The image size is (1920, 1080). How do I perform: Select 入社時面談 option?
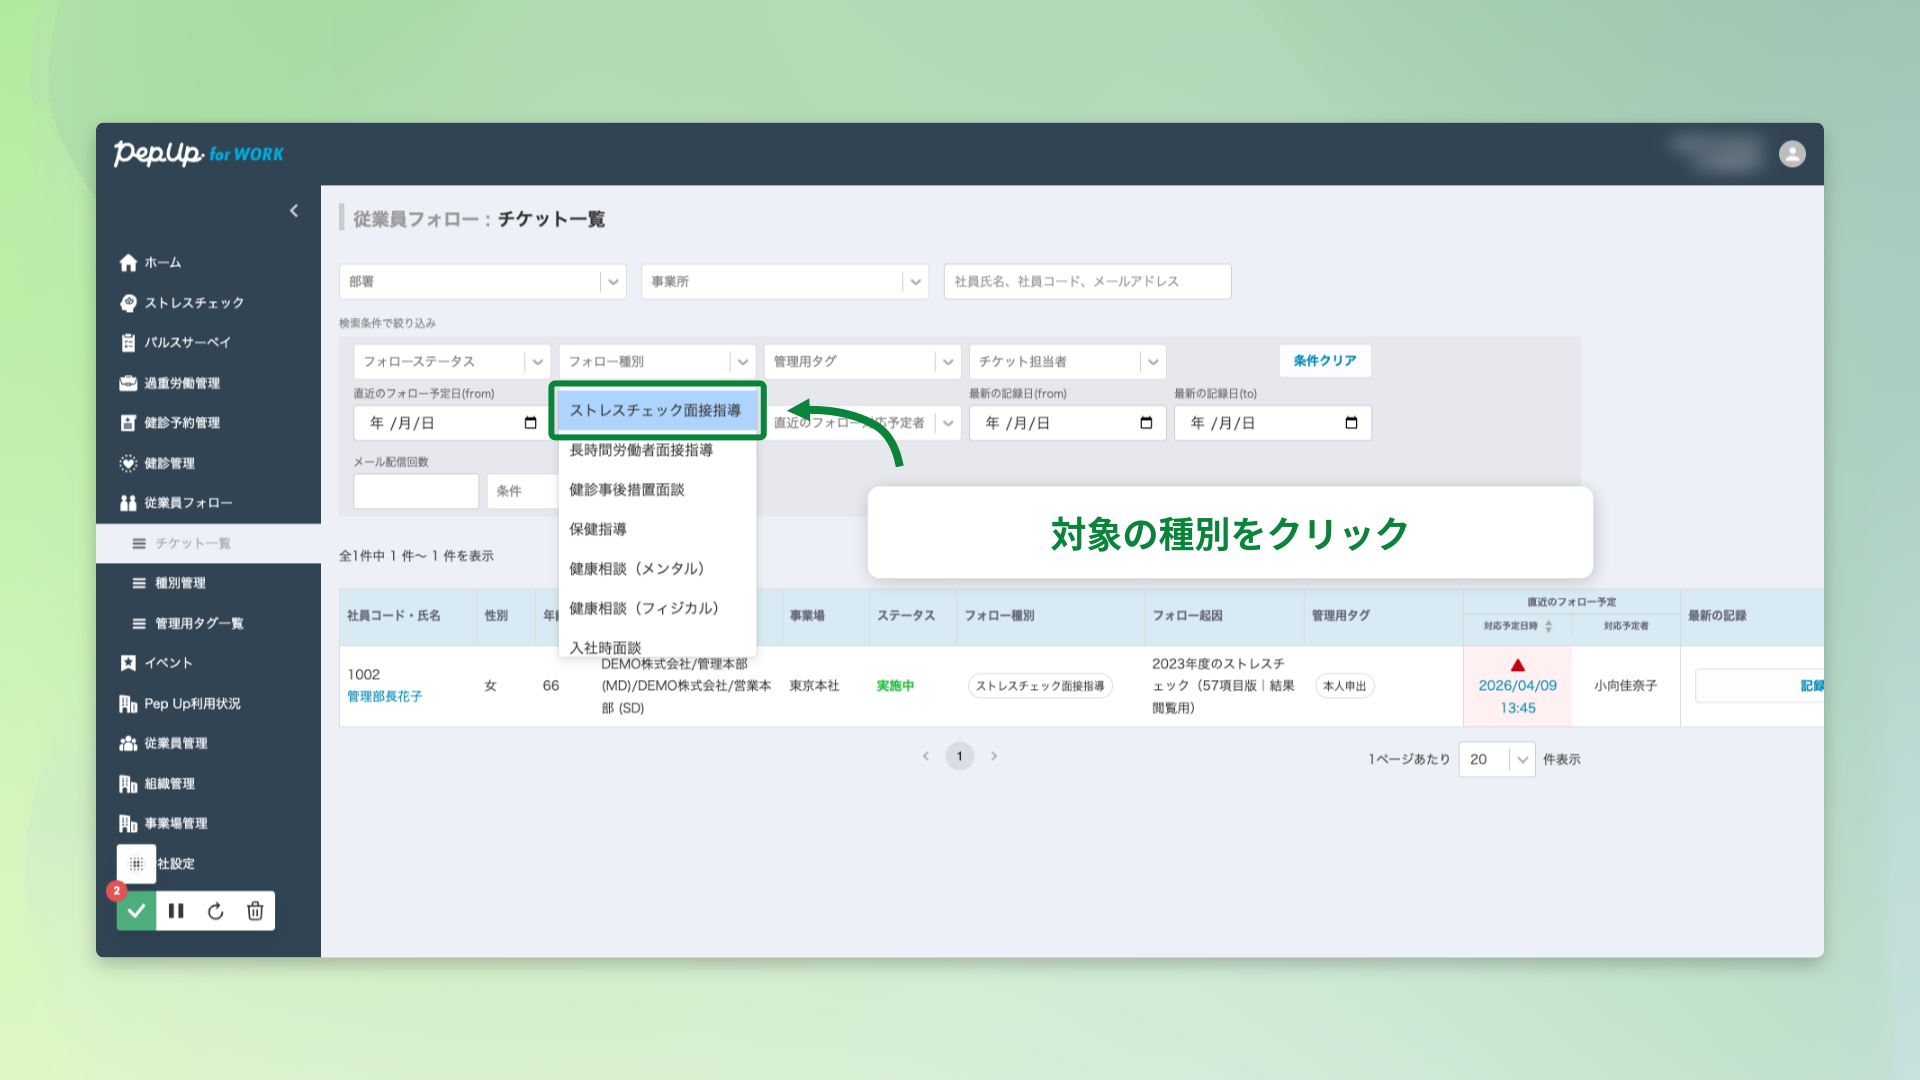pyautogui.click(x=657, y=647)
